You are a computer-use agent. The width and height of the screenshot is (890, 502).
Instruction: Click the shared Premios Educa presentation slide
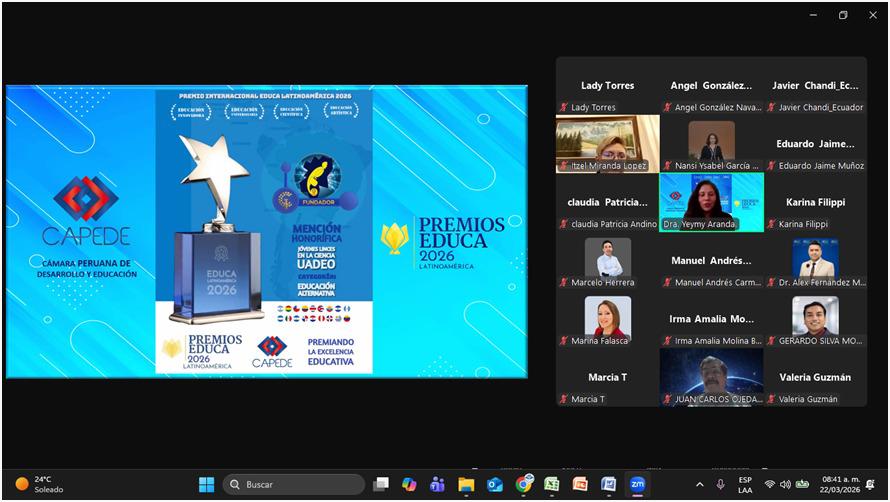point(266,231)
